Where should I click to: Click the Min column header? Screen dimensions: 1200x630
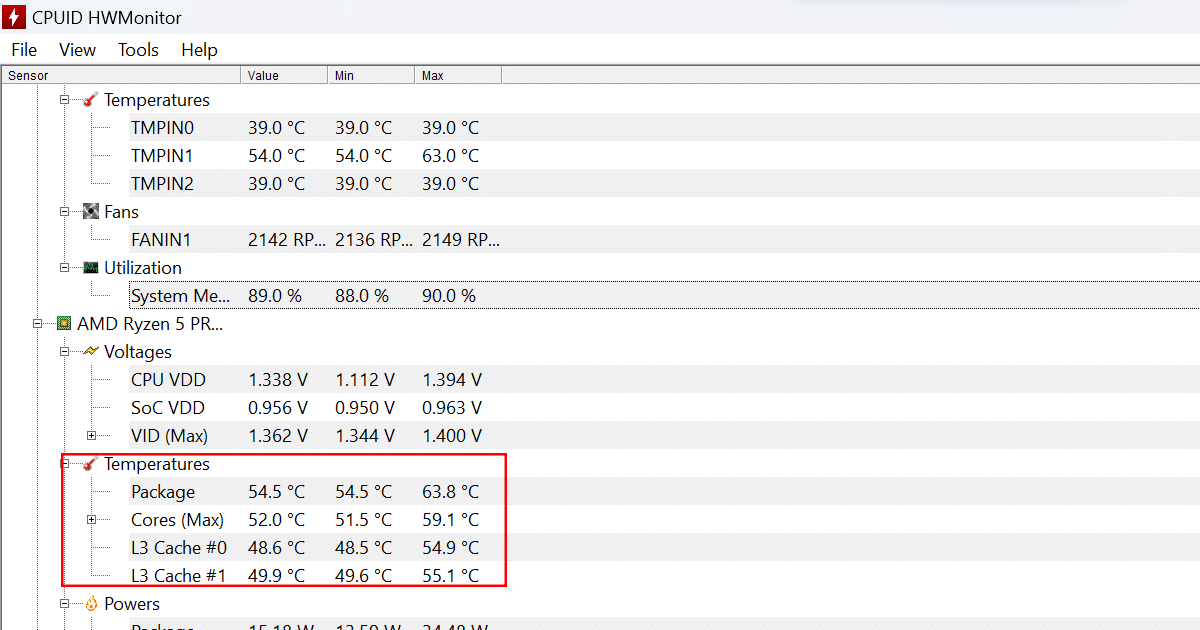pyautogui.click(x=371, y=76)
